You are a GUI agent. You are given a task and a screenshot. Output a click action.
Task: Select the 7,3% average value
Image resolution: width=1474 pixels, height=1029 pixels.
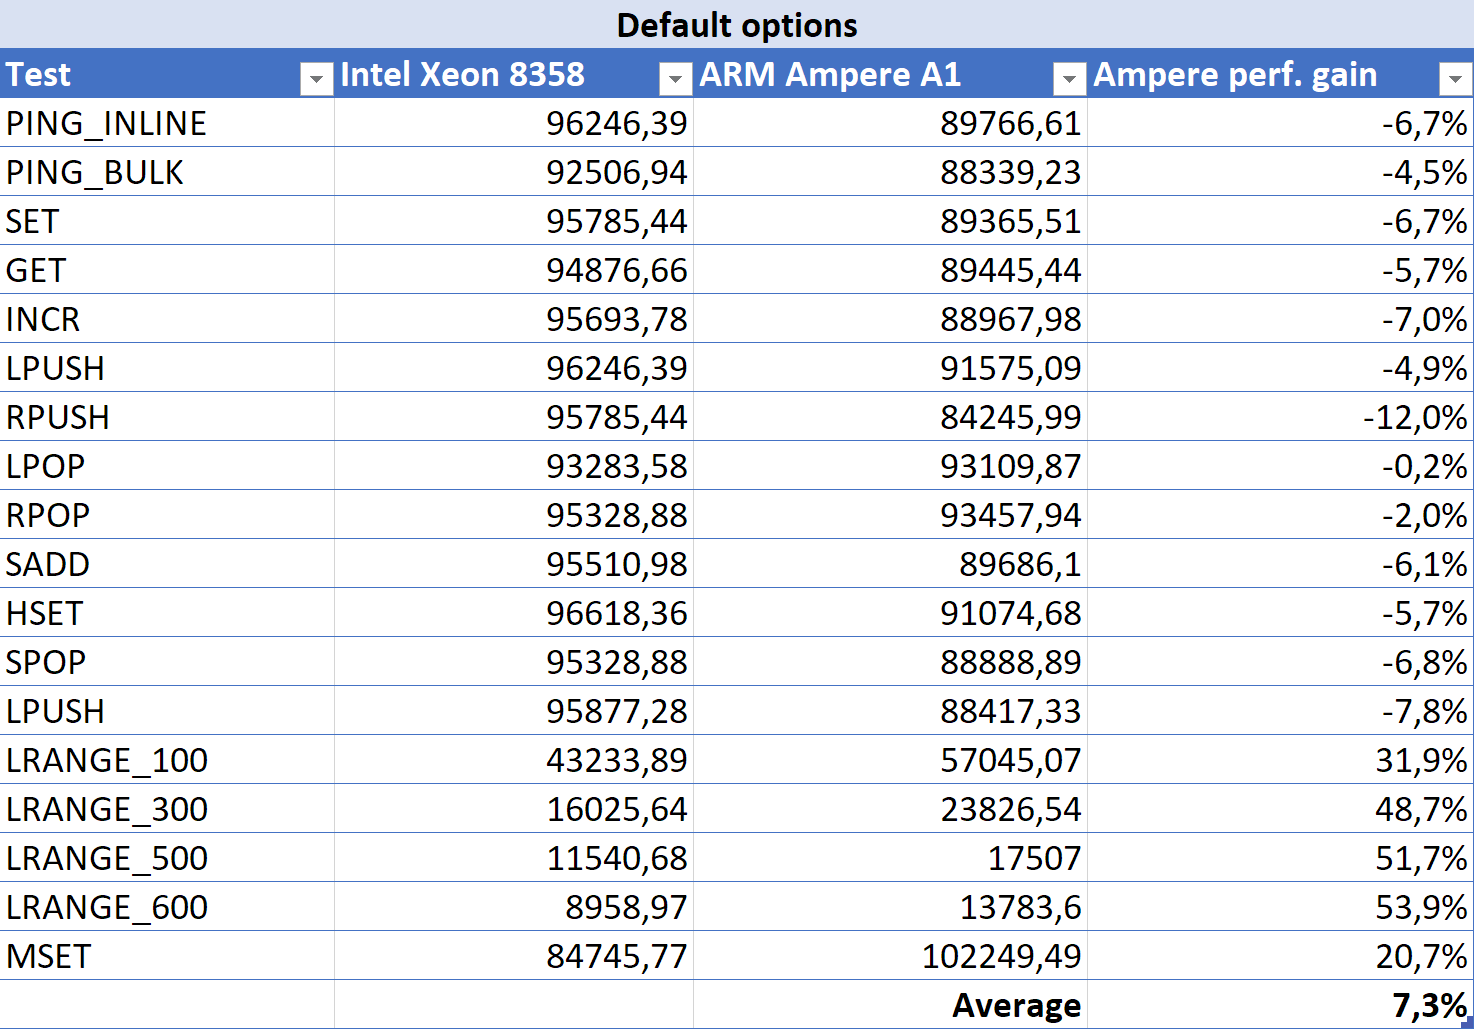tap(1280, 1005)
